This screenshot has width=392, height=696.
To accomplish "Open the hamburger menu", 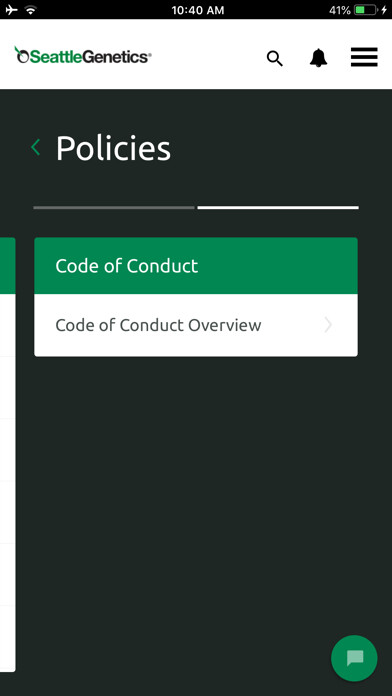I will coord(364,57).
